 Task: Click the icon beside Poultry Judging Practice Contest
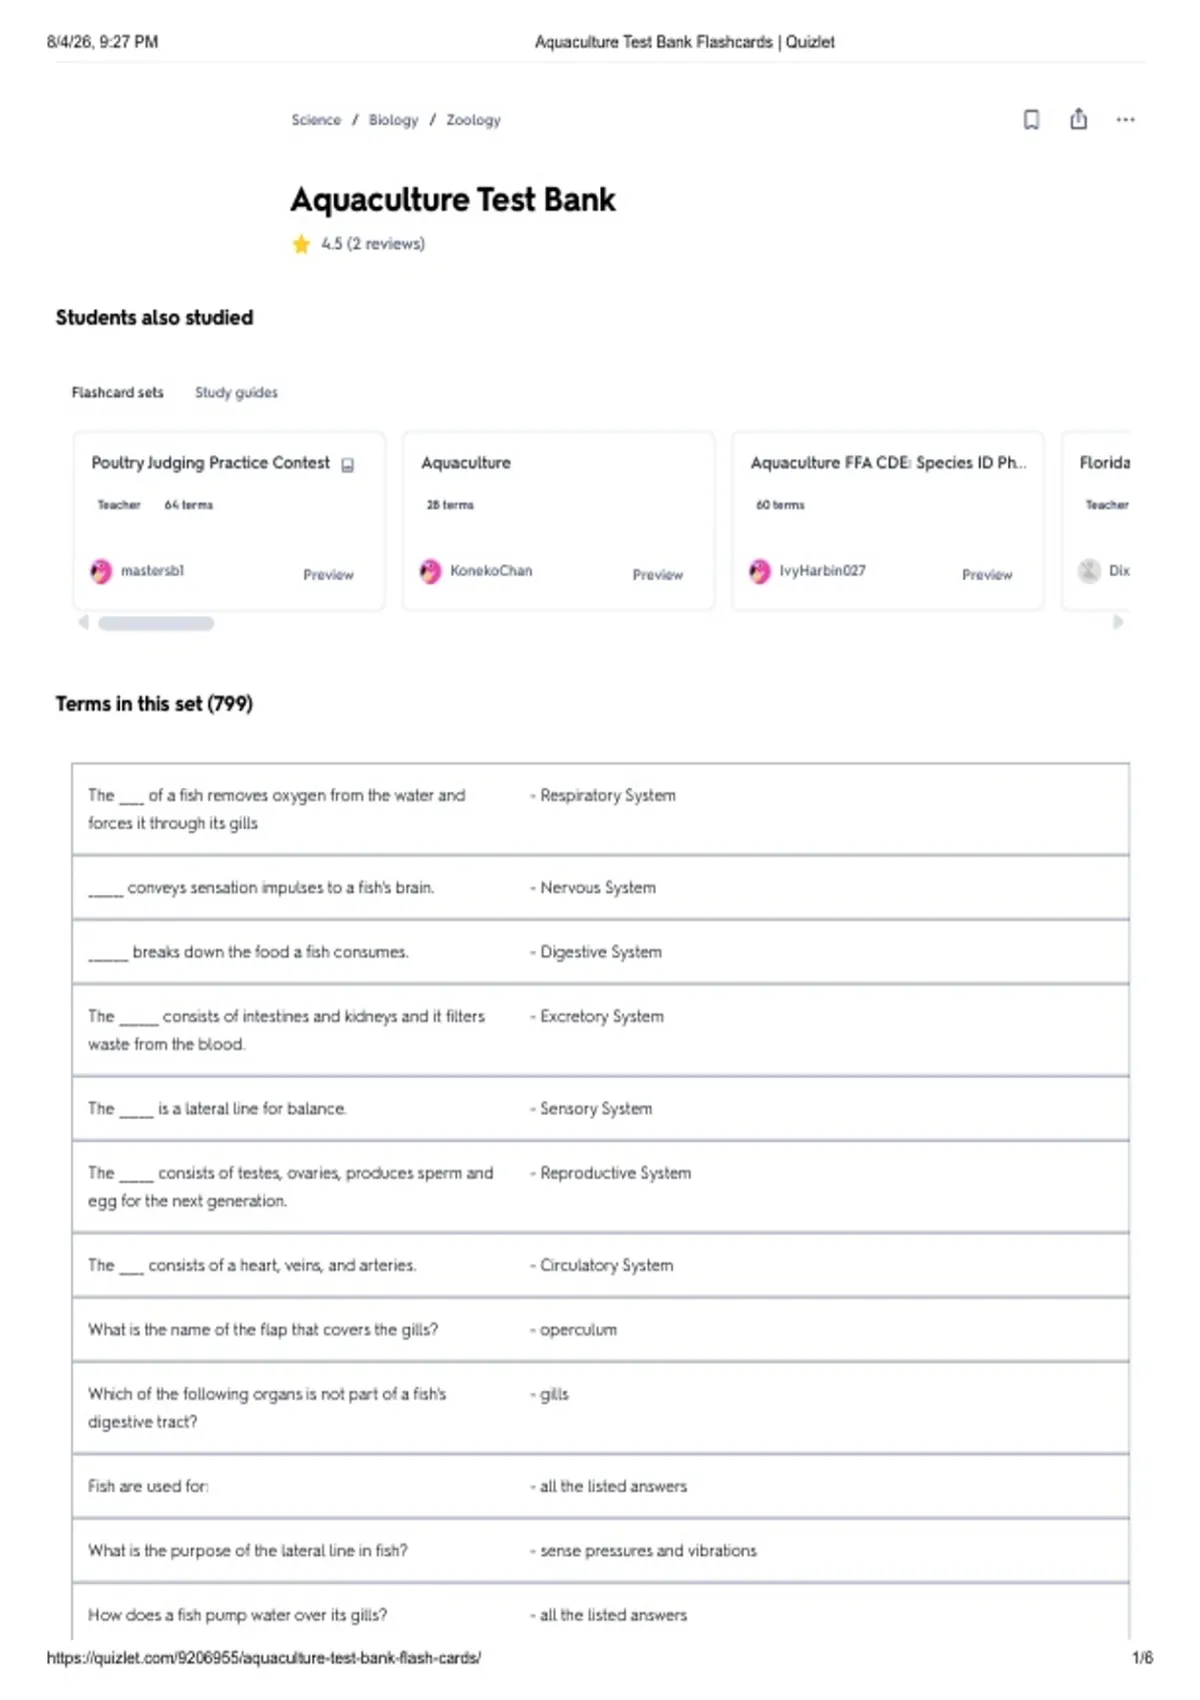coord(347,465)
